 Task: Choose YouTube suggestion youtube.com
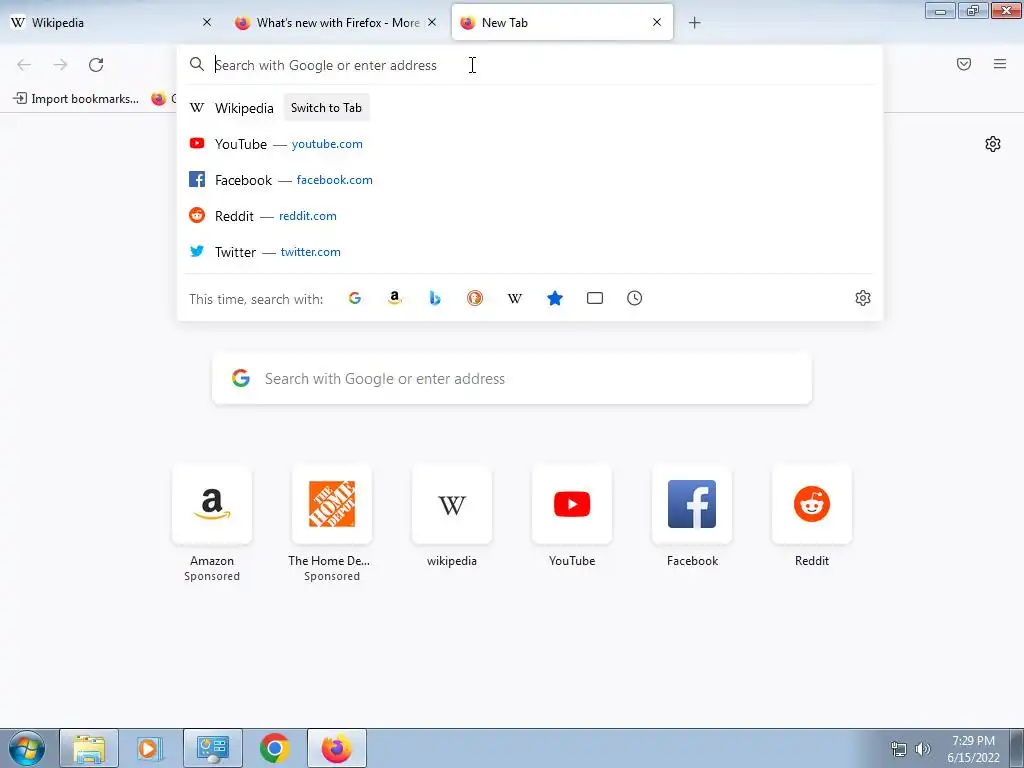530,144
